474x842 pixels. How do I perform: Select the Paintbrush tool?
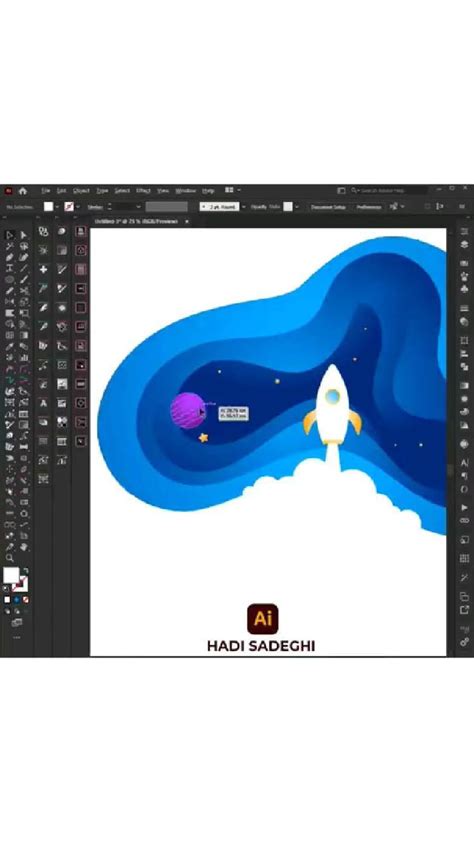point(24,280)
